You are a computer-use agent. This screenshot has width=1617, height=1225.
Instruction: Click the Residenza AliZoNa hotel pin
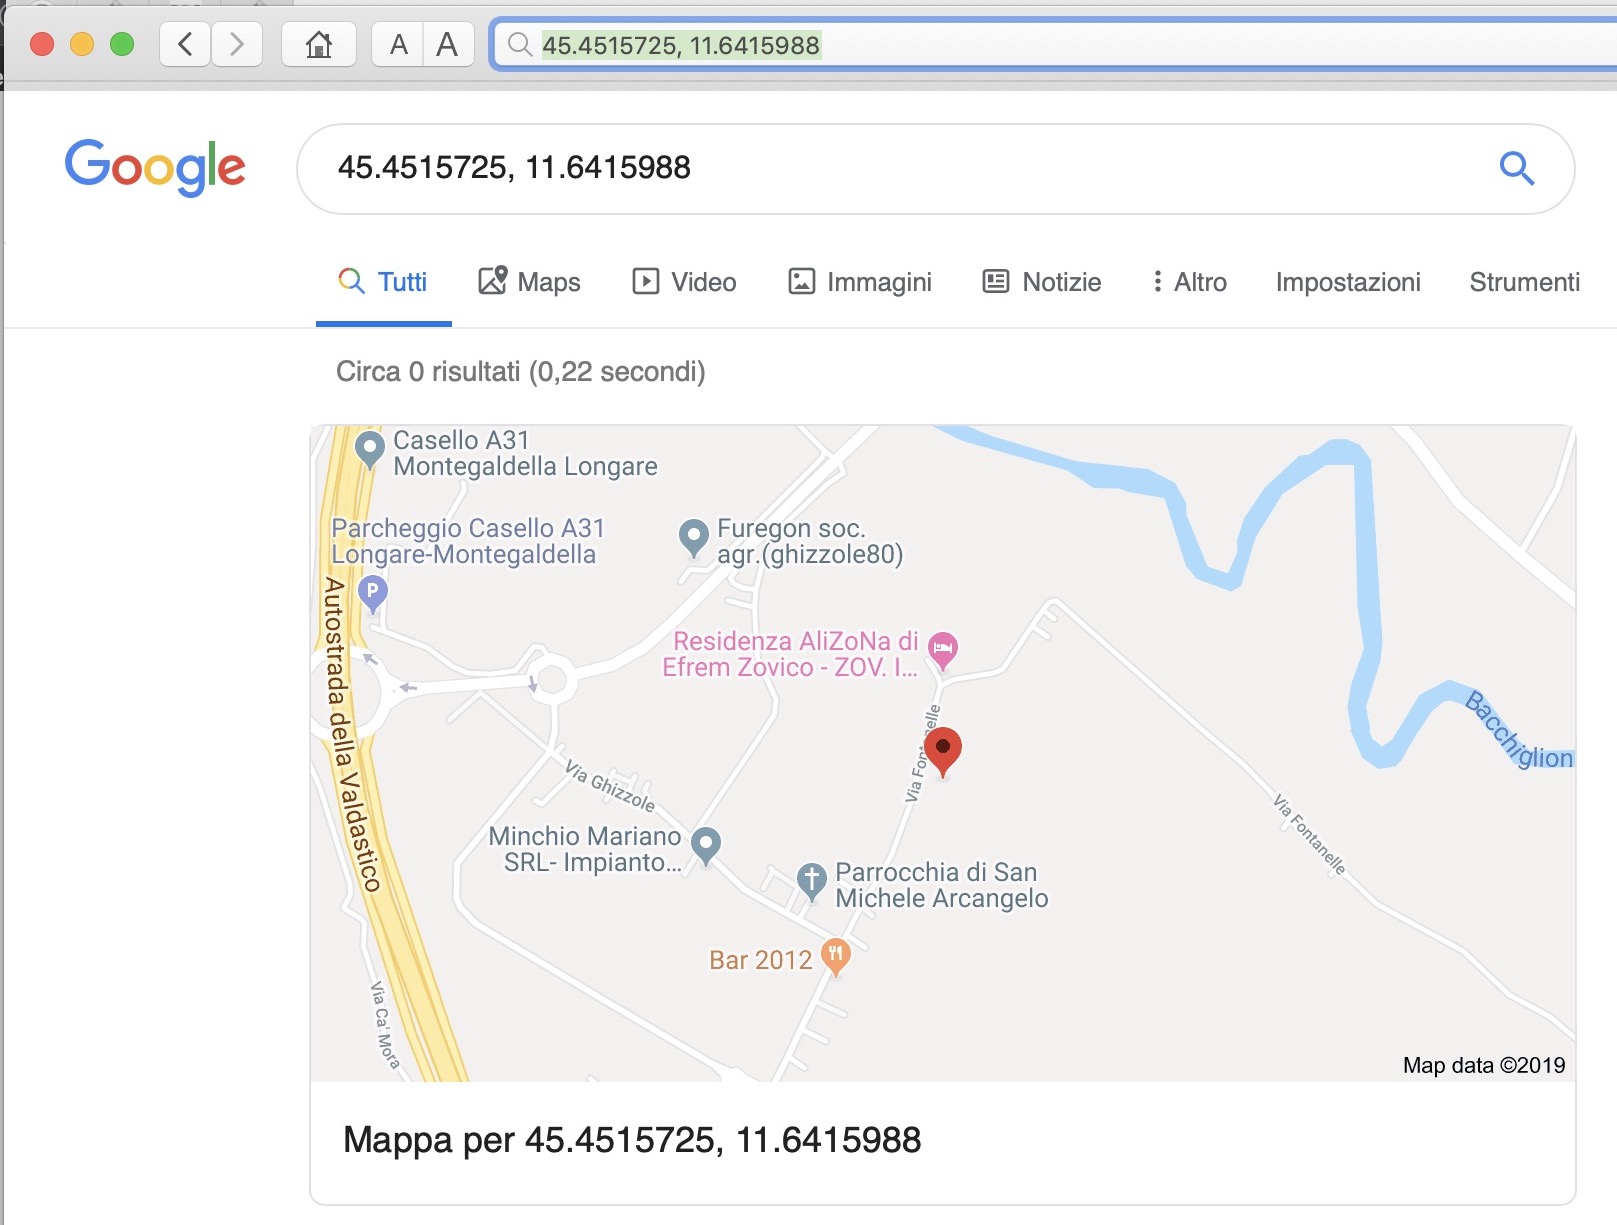tap(942, 650)
